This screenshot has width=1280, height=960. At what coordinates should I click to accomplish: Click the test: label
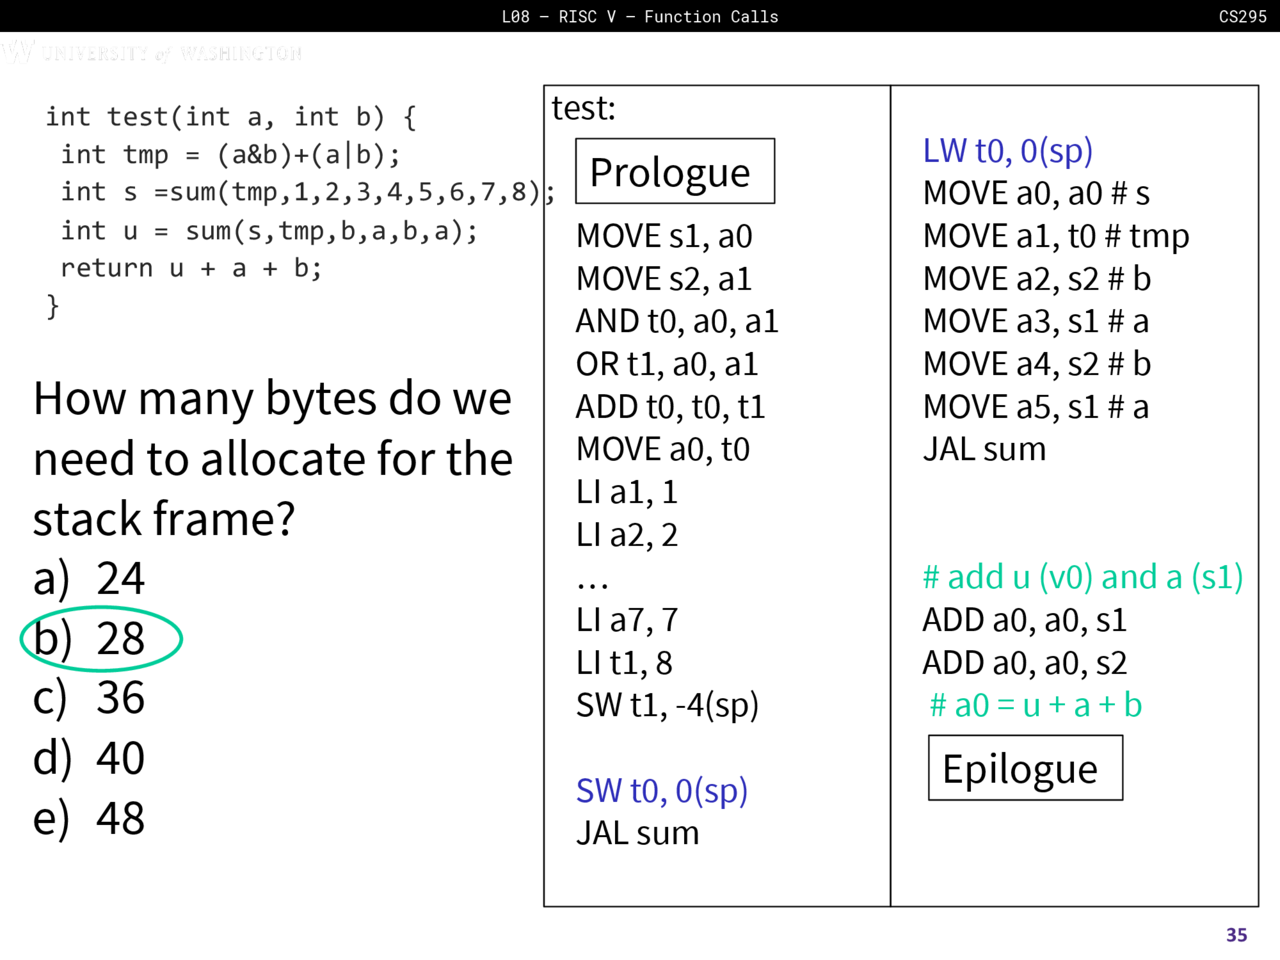coord(584,108)
